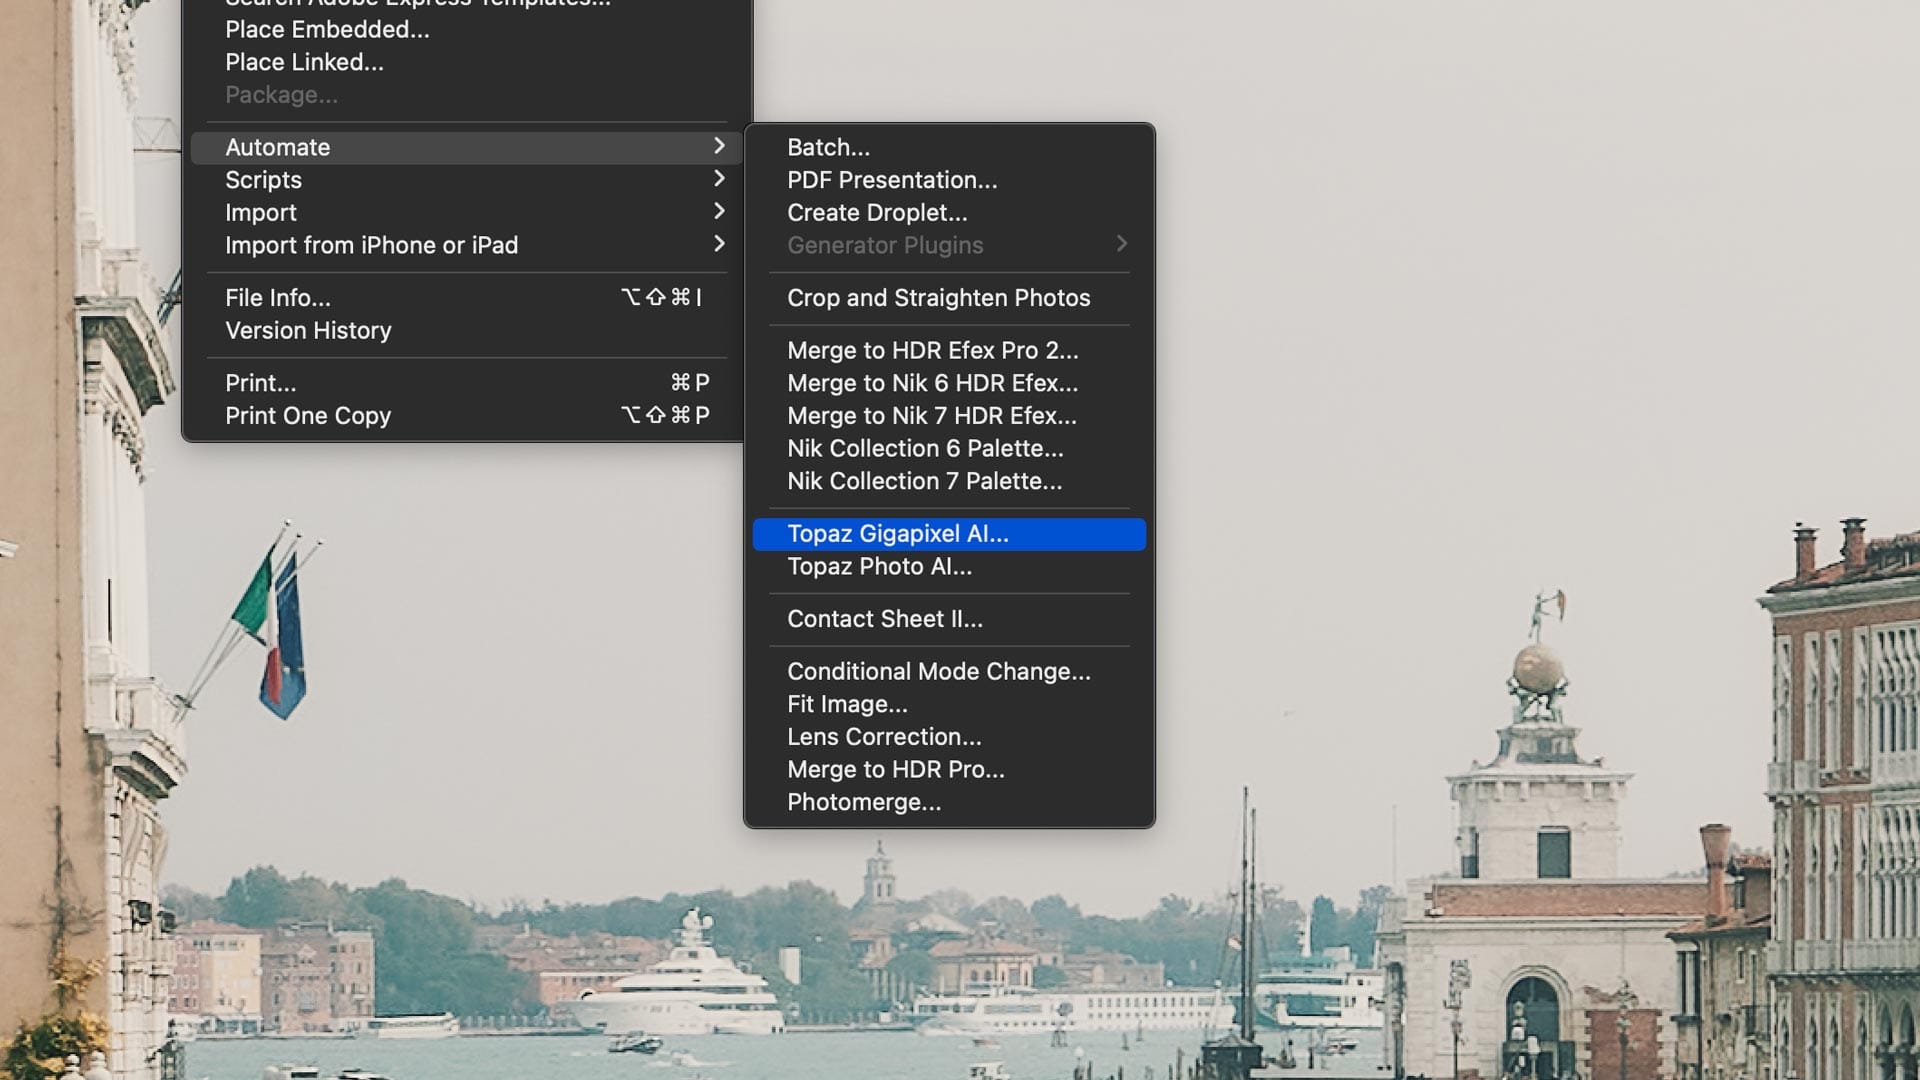Select Print One Copy
Screen dimensions: 1920x1080
tap(308, 416)
